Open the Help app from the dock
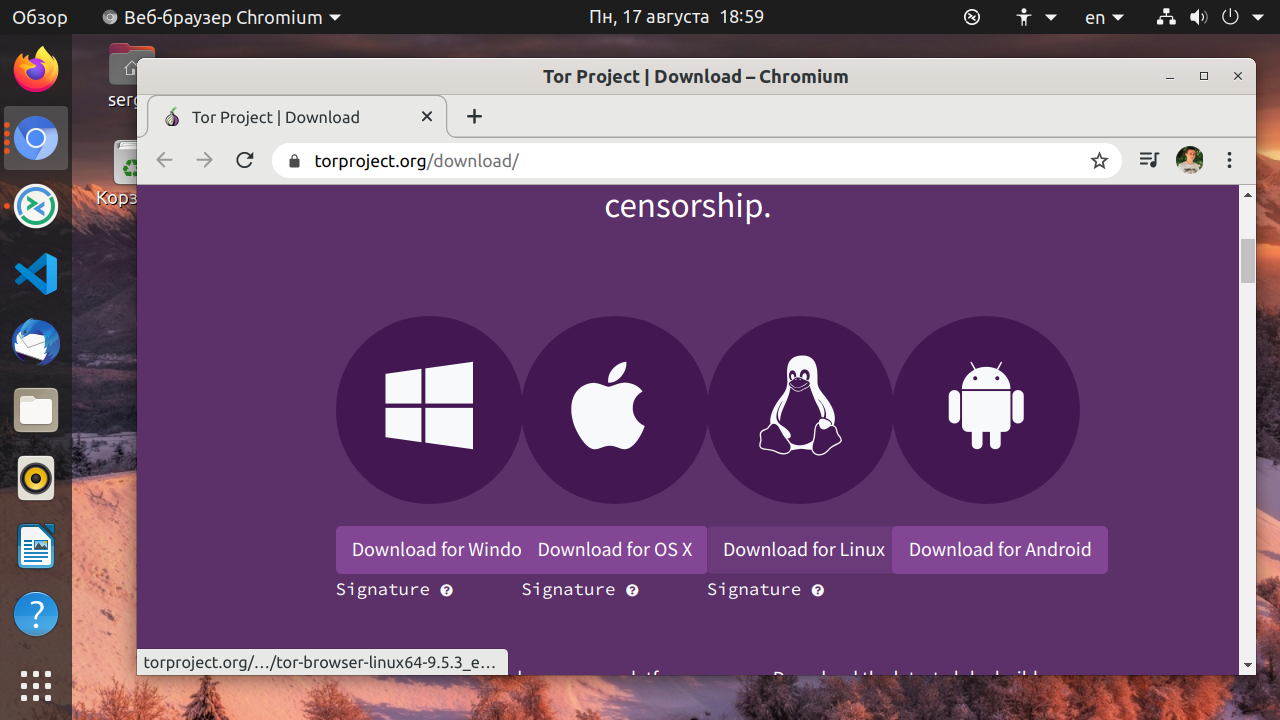This screenshot has width=1280, height=720. [36, 614]
